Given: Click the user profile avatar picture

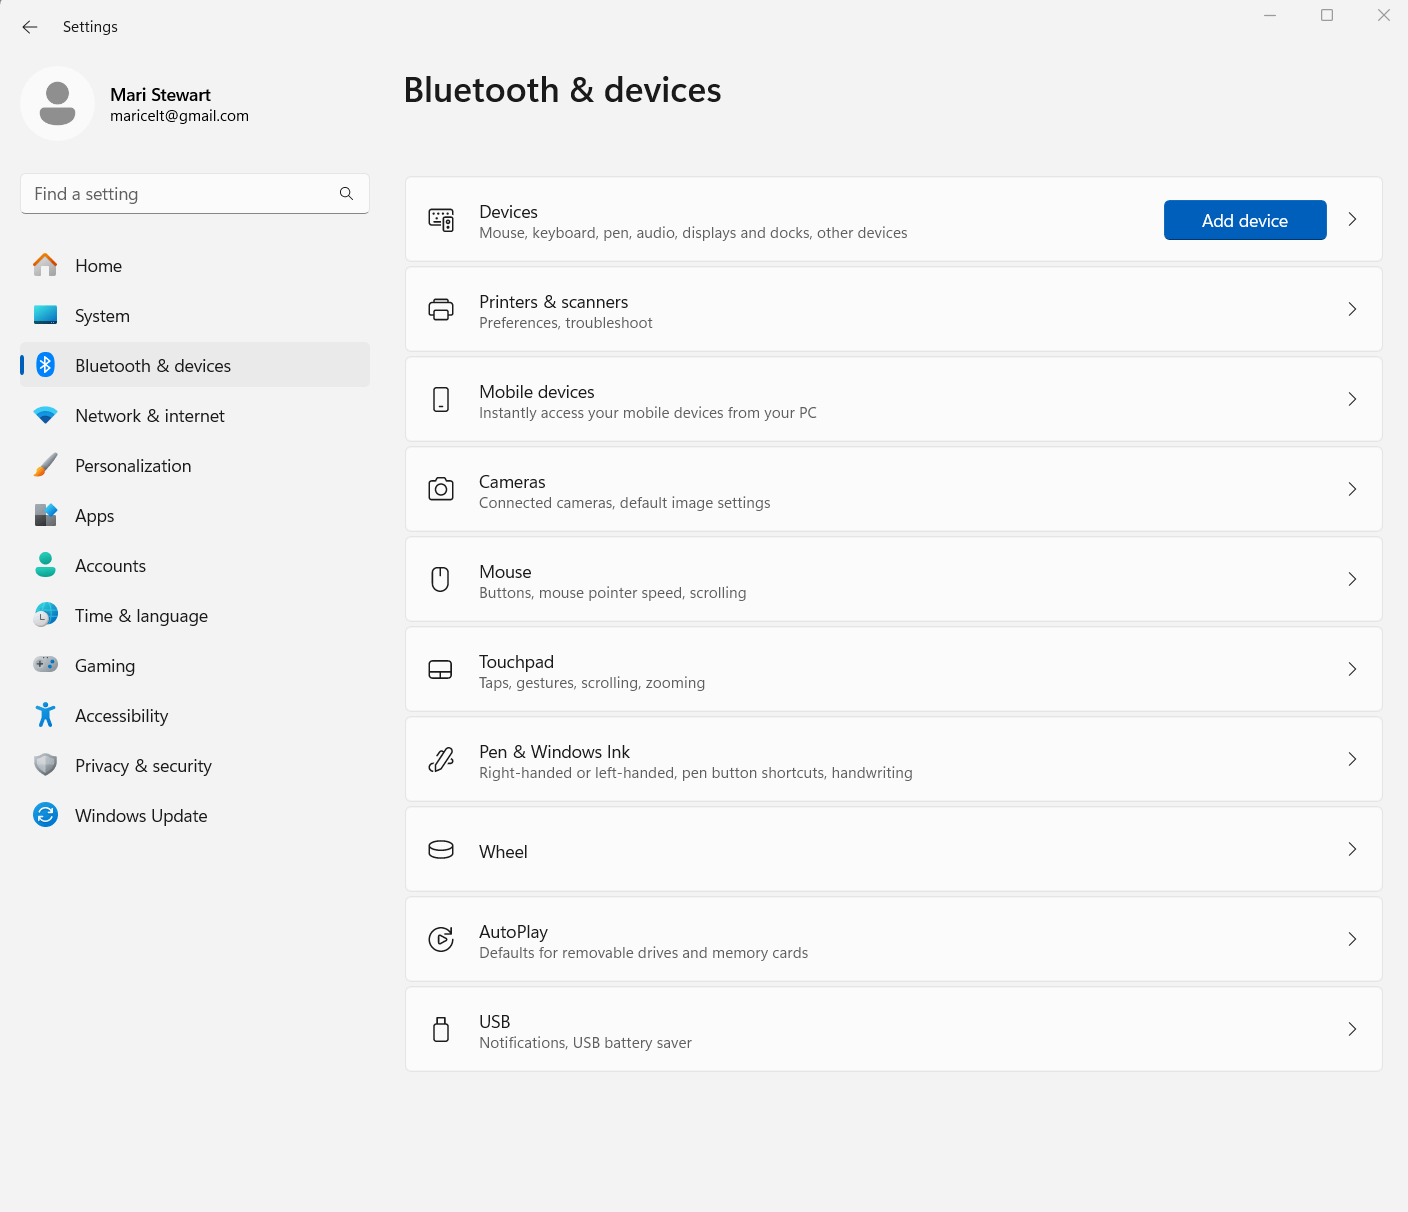Looking at the screenshot, I should 57,104.
